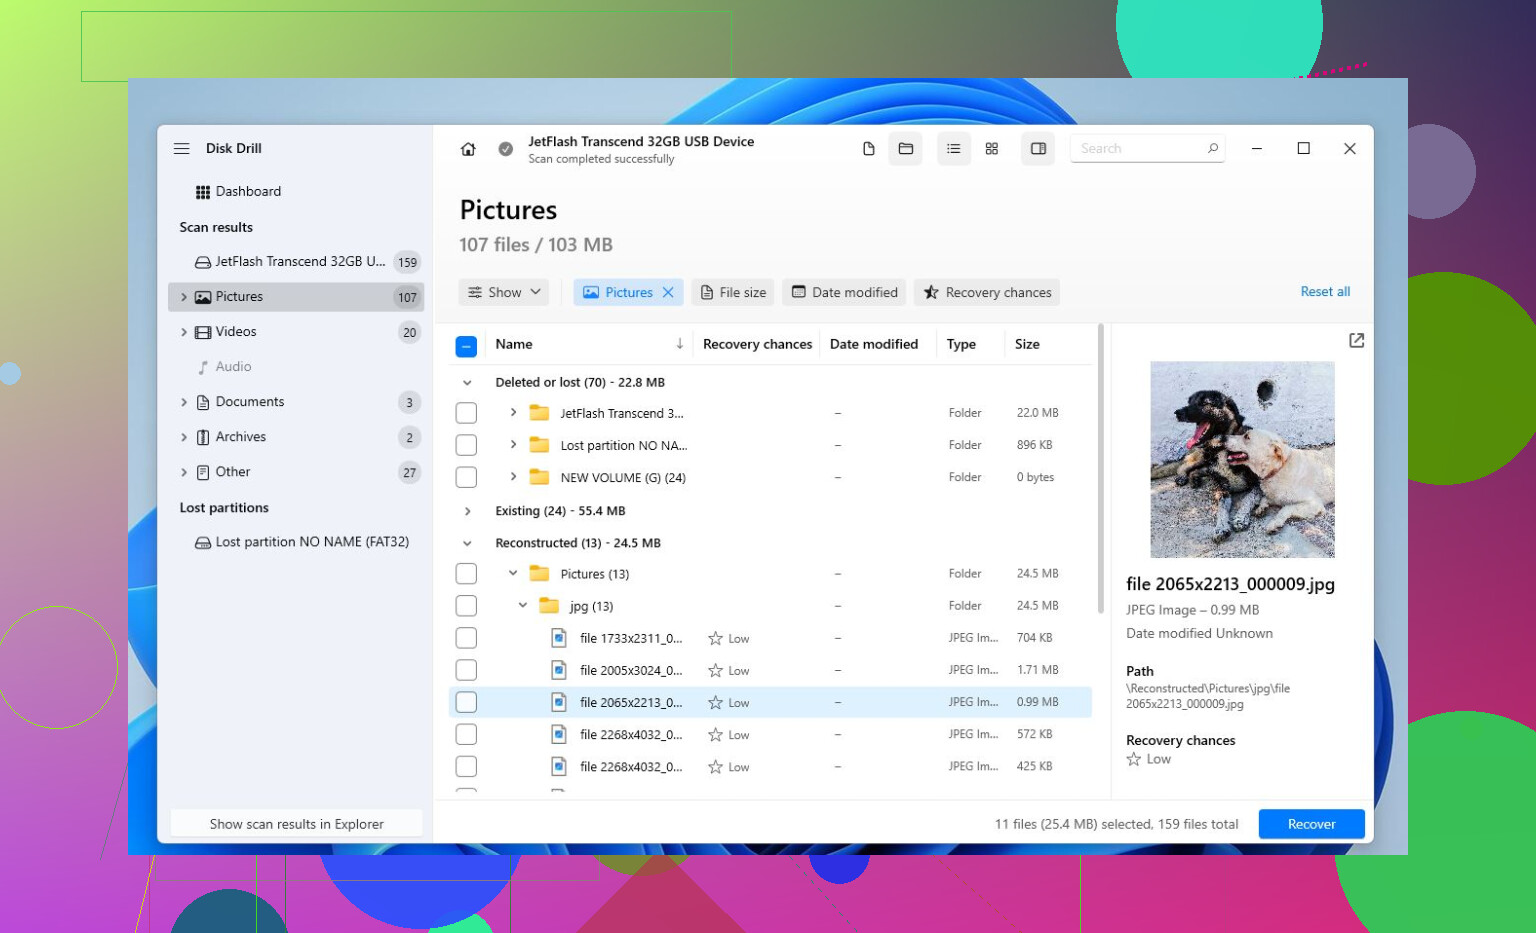The width and height of the screenshot is (1536, 933).
Task: Switch to folder view icon in toolbar
Action: click(x=906, y=149)
